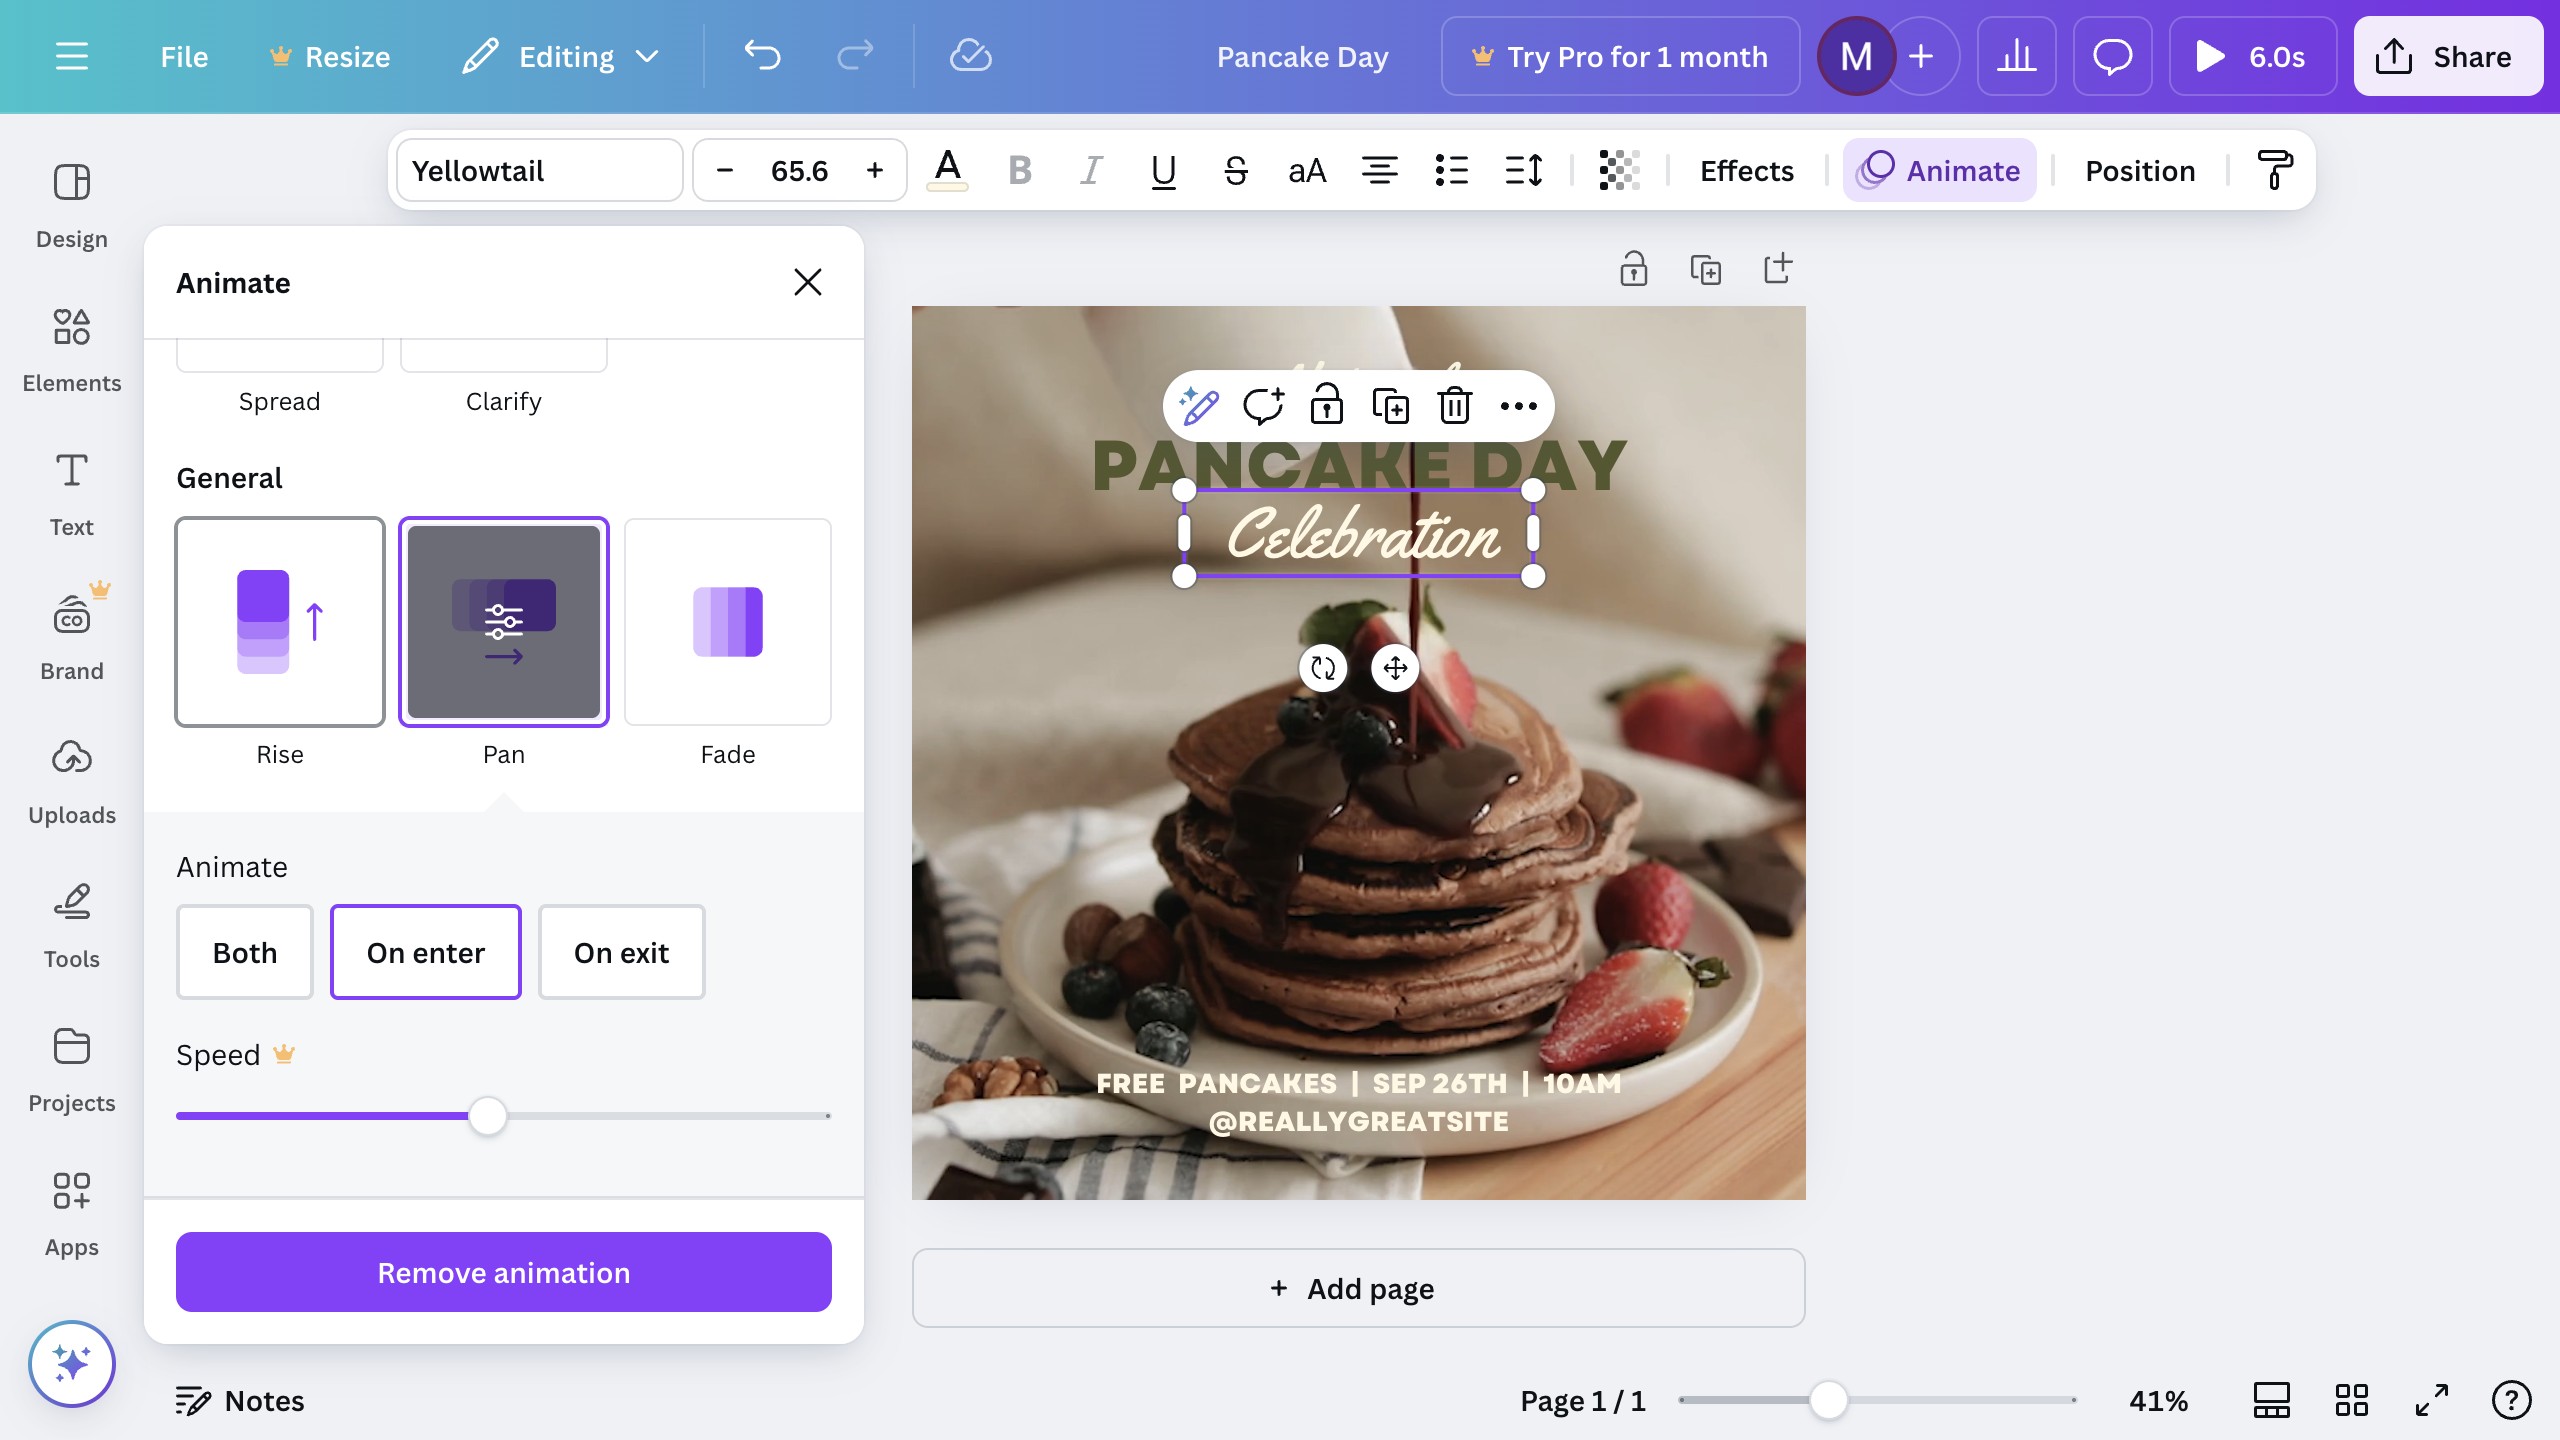Choose On exit animate timing
This screenshot has width=2560, height=1440.
(622, 952)
